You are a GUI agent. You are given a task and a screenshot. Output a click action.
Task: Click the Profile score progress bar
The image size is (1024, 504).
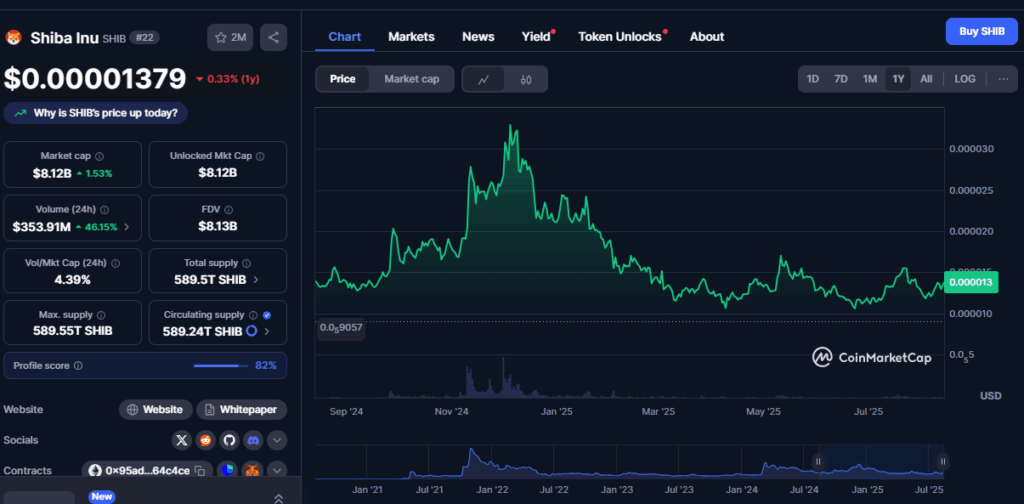221,366
